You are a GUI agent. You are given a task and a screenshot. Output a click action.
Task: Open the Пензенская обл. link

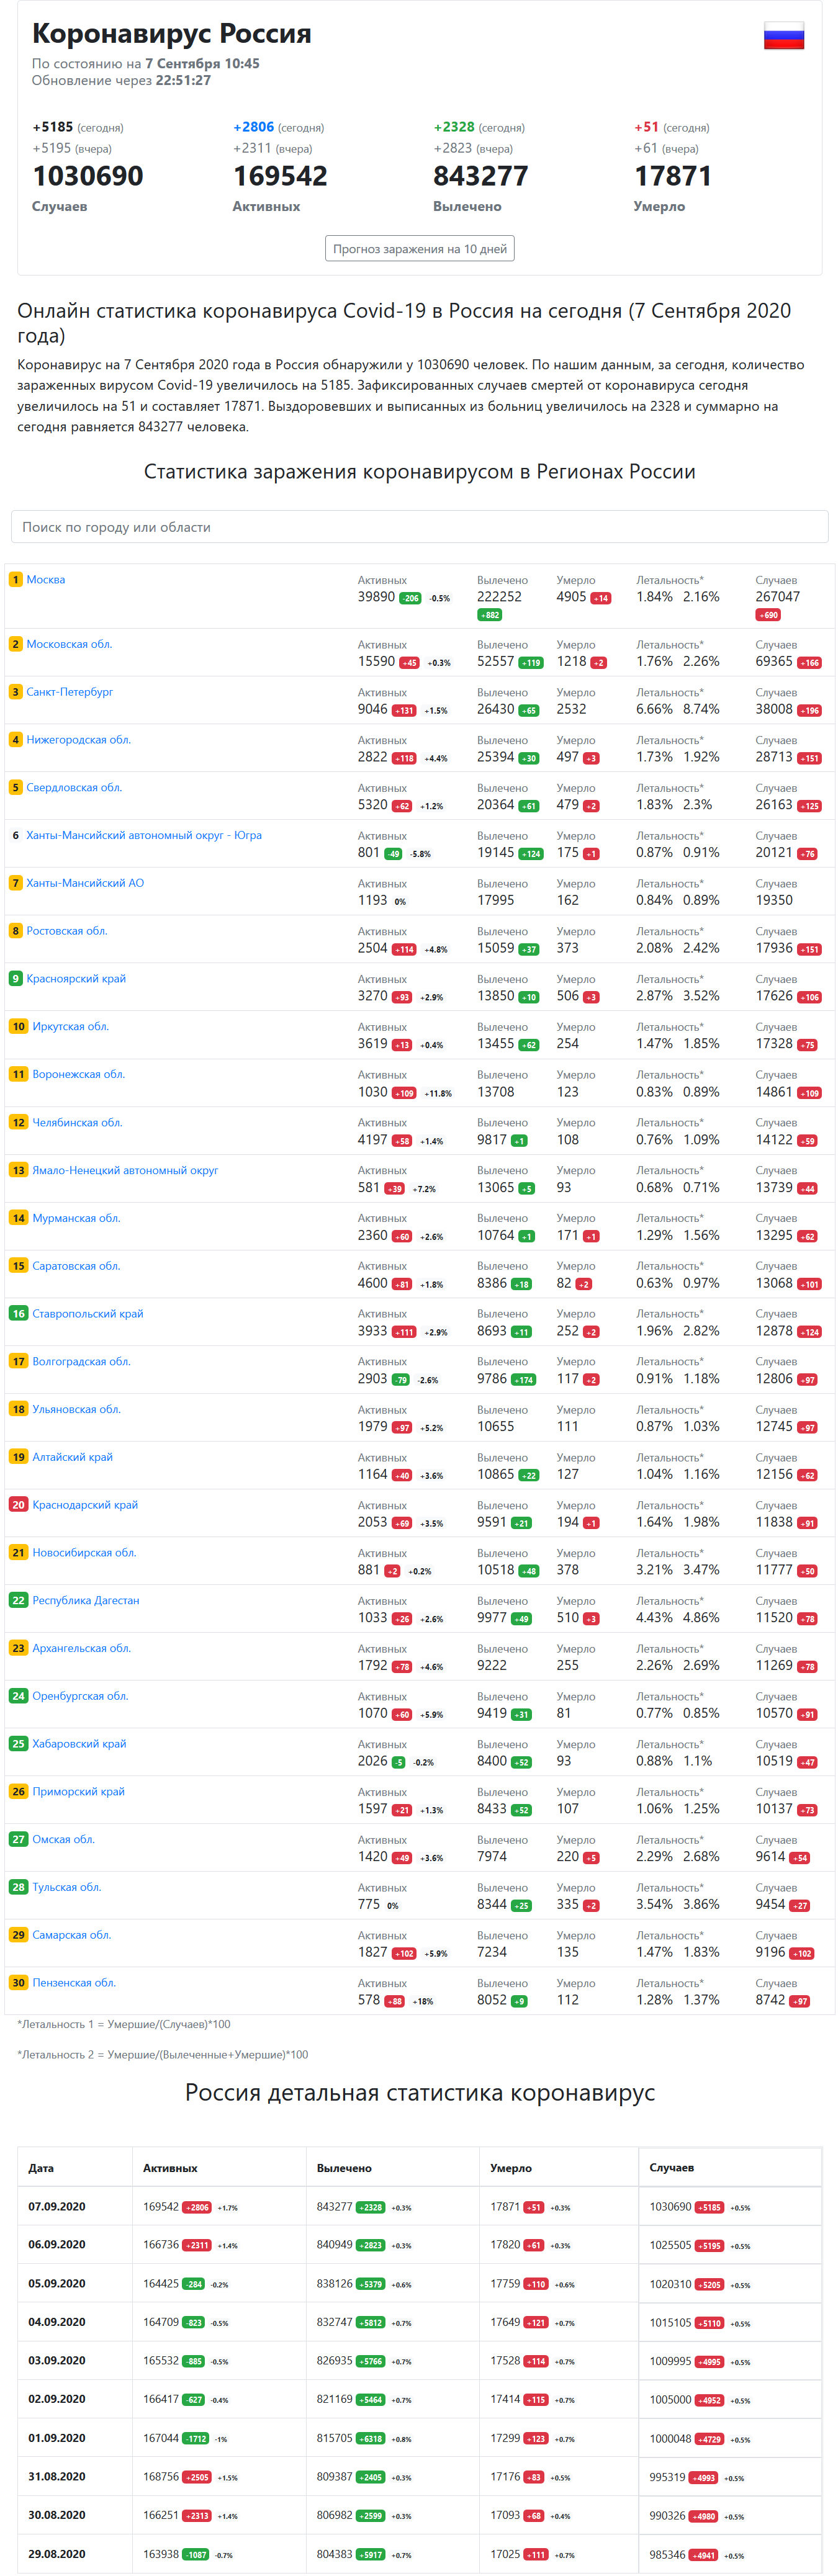click(x=74, y=1983)
